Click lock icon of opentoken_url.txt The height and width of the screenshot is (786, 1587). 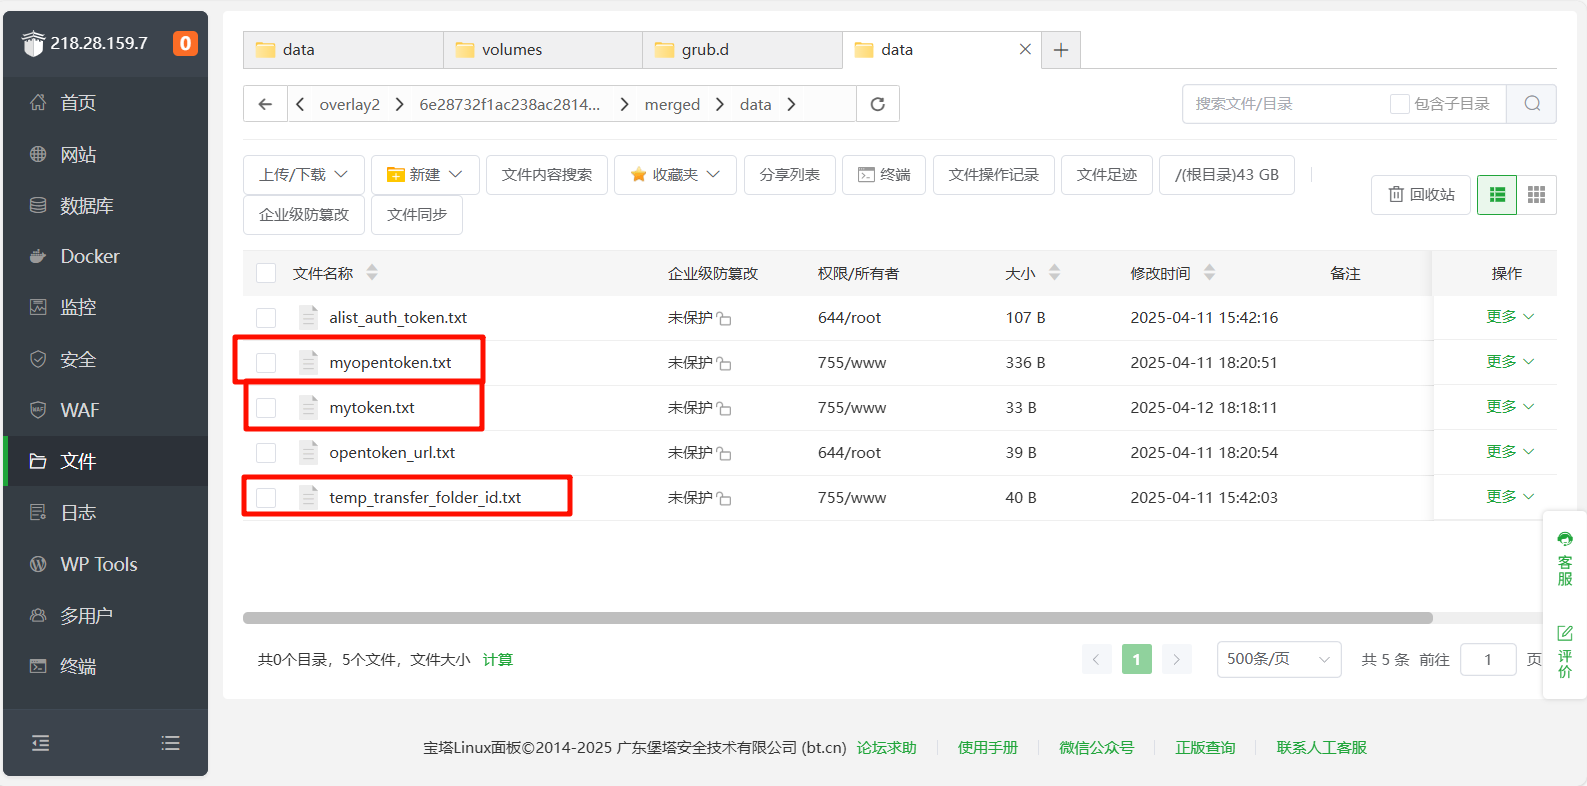[x=724, y=454]
